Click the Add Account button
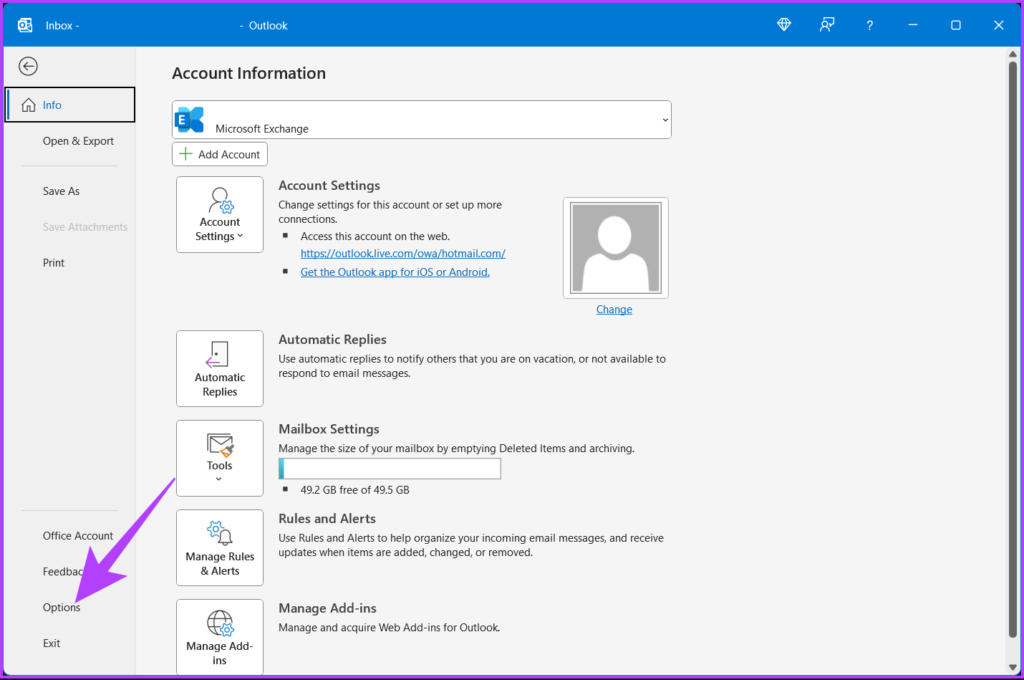The image size is (1024, 680). 220,154
